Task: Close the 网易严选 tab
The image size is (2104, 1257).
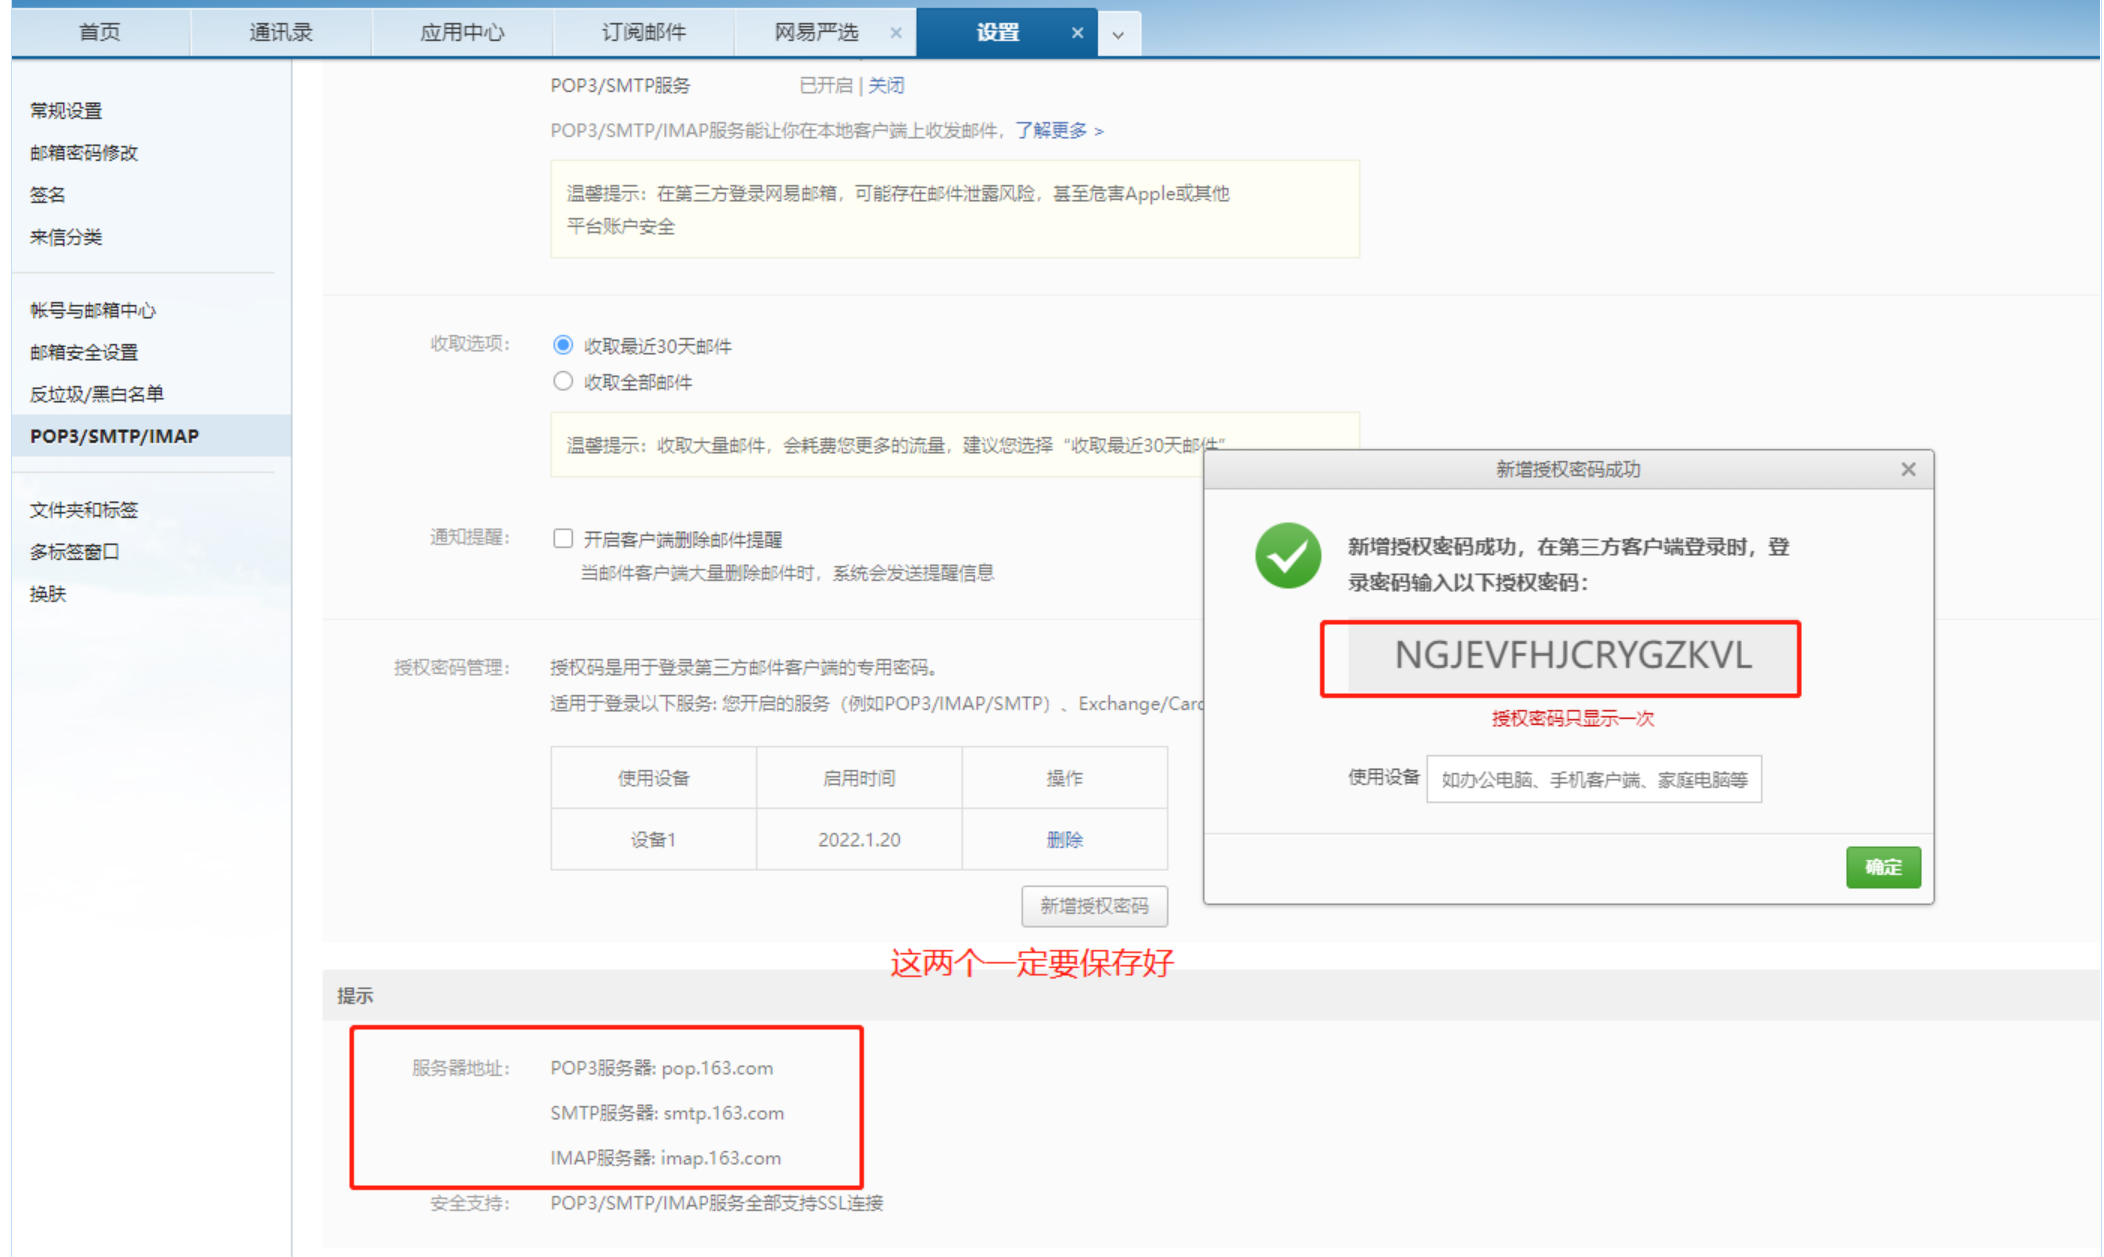Action: click(x=895, y=33)
